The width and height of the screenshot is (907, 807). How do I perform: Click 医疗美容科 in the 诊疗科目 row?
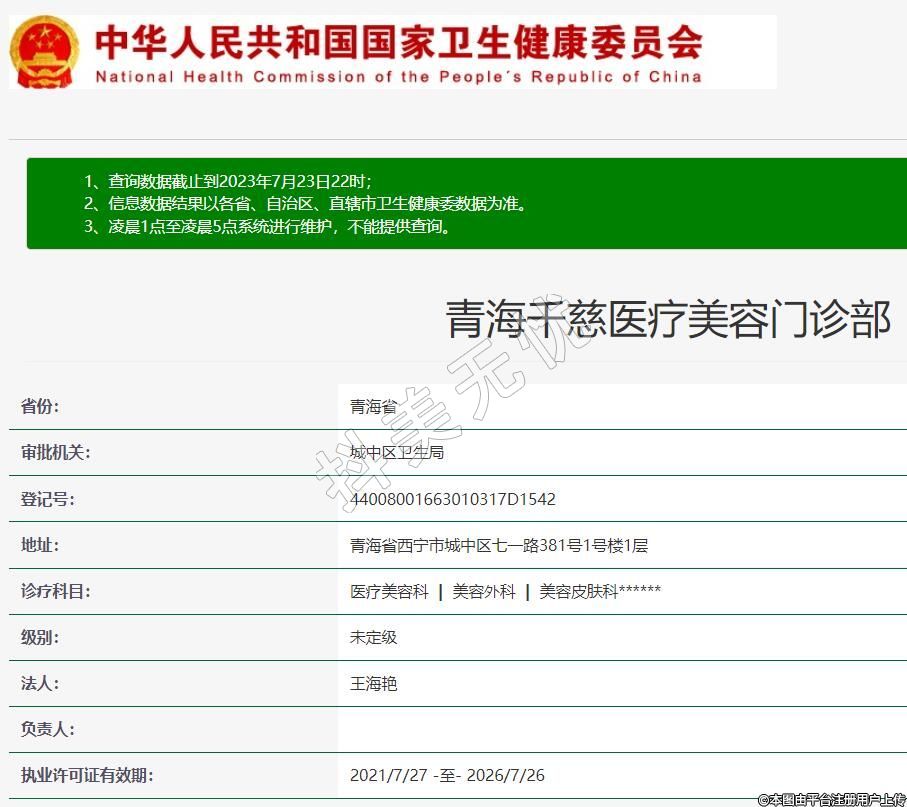click(x=389, y=591)
